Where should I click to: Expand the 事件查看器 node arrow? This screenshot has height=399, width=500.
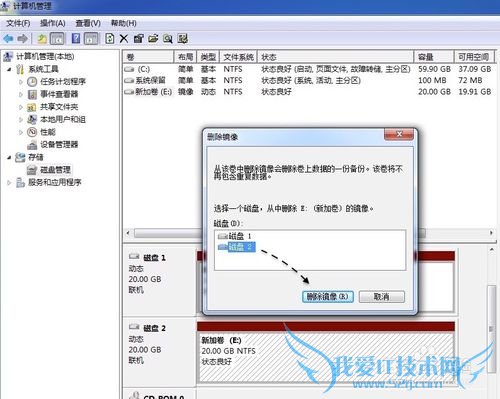pyautogui.click(x=21, y=94)
